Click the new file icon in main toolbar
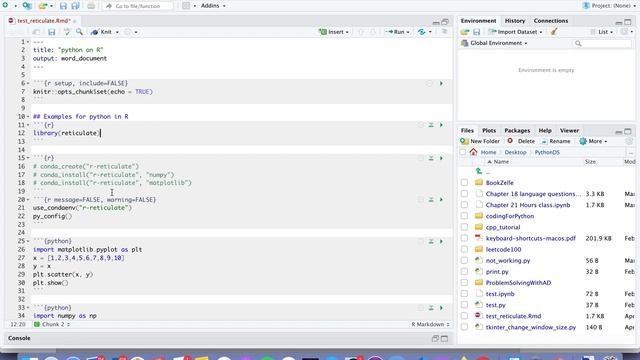Screen dimensions: 640x360 click(5, 6)
